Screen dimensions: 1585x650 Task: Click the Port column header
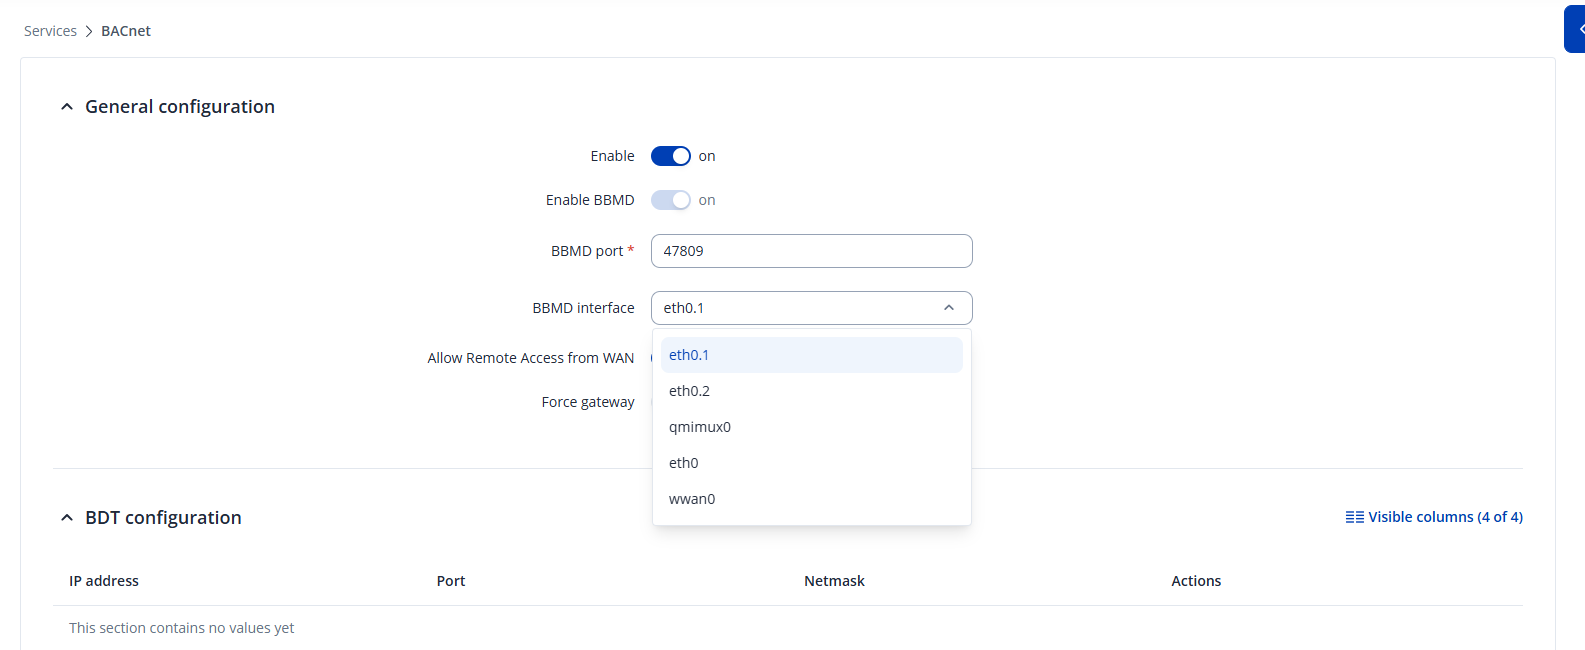click(451, 581)
